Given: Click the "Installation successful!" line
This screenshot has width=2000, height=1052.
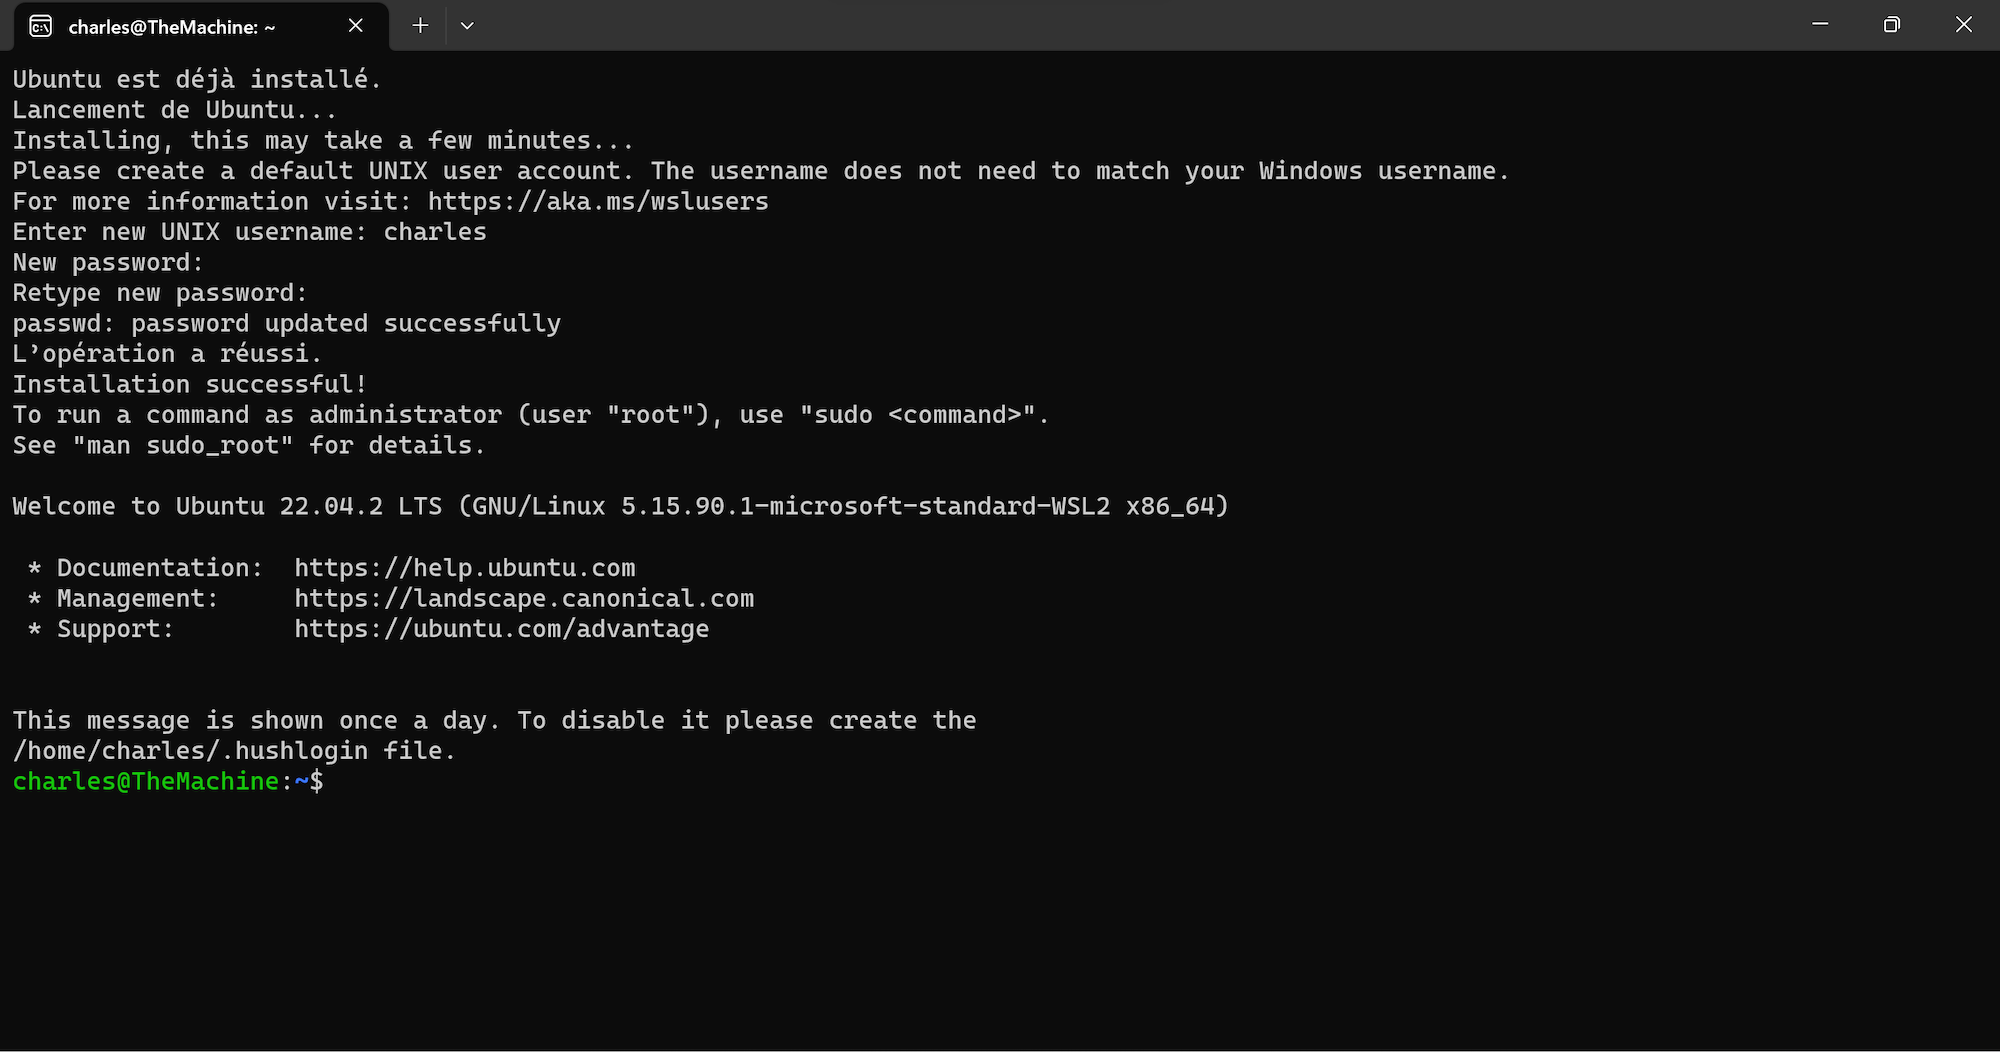Looking at the screenshot, I should [190, 385].
